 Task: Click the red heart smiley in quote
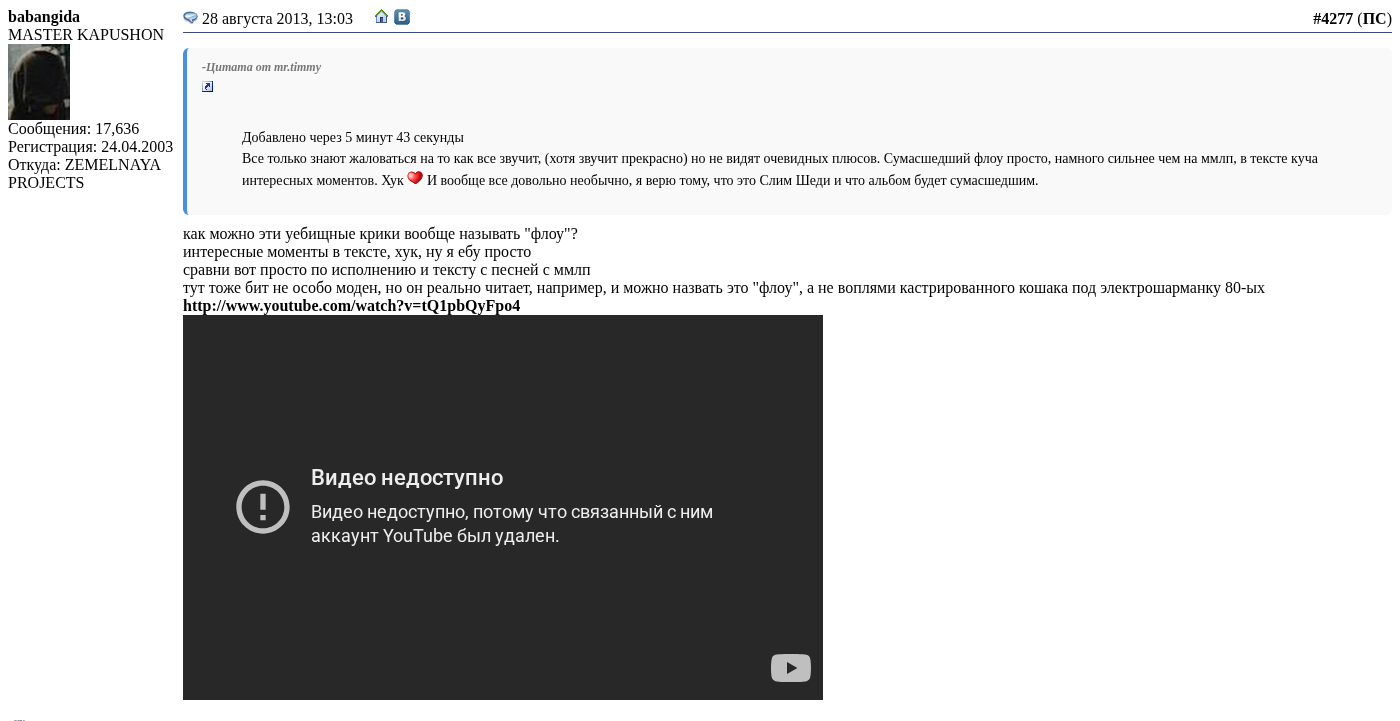pyautogui.click(x=415, y=178)
